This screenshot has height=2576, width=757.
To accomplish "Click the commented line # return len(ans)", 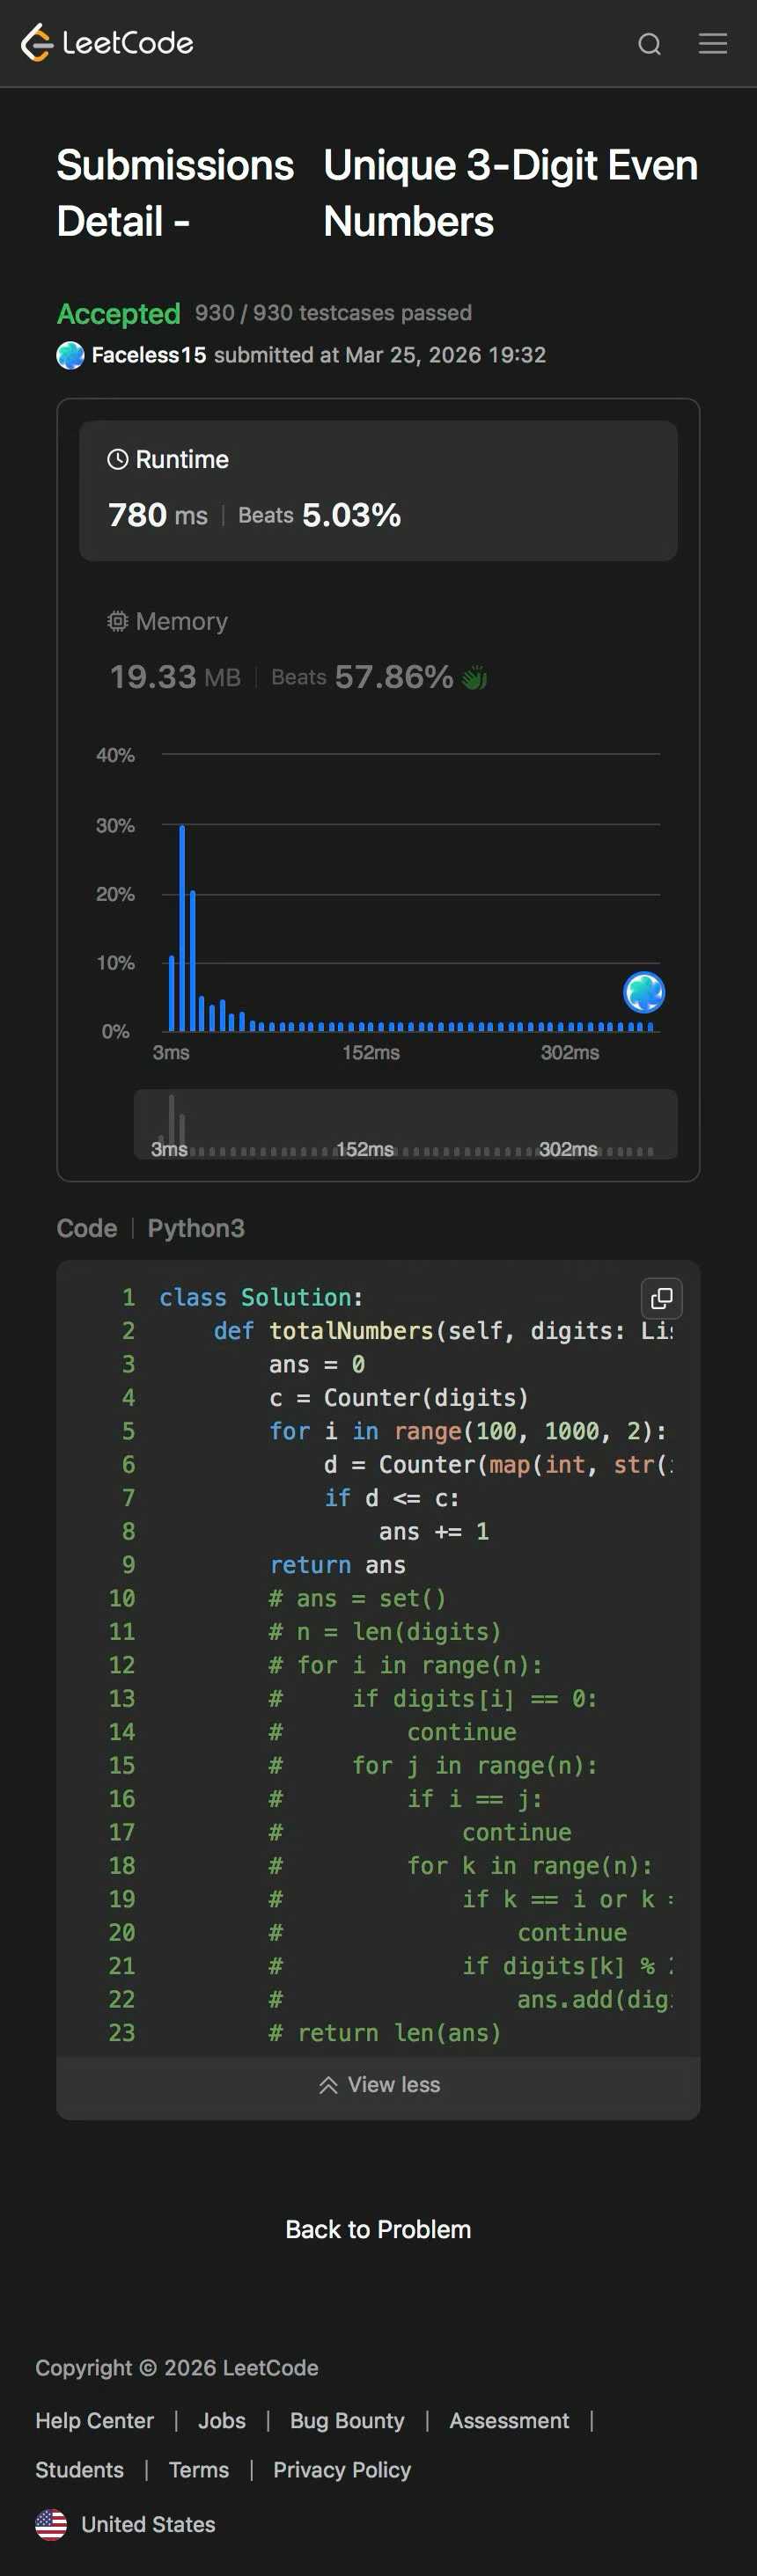I will coord(385,2033).
